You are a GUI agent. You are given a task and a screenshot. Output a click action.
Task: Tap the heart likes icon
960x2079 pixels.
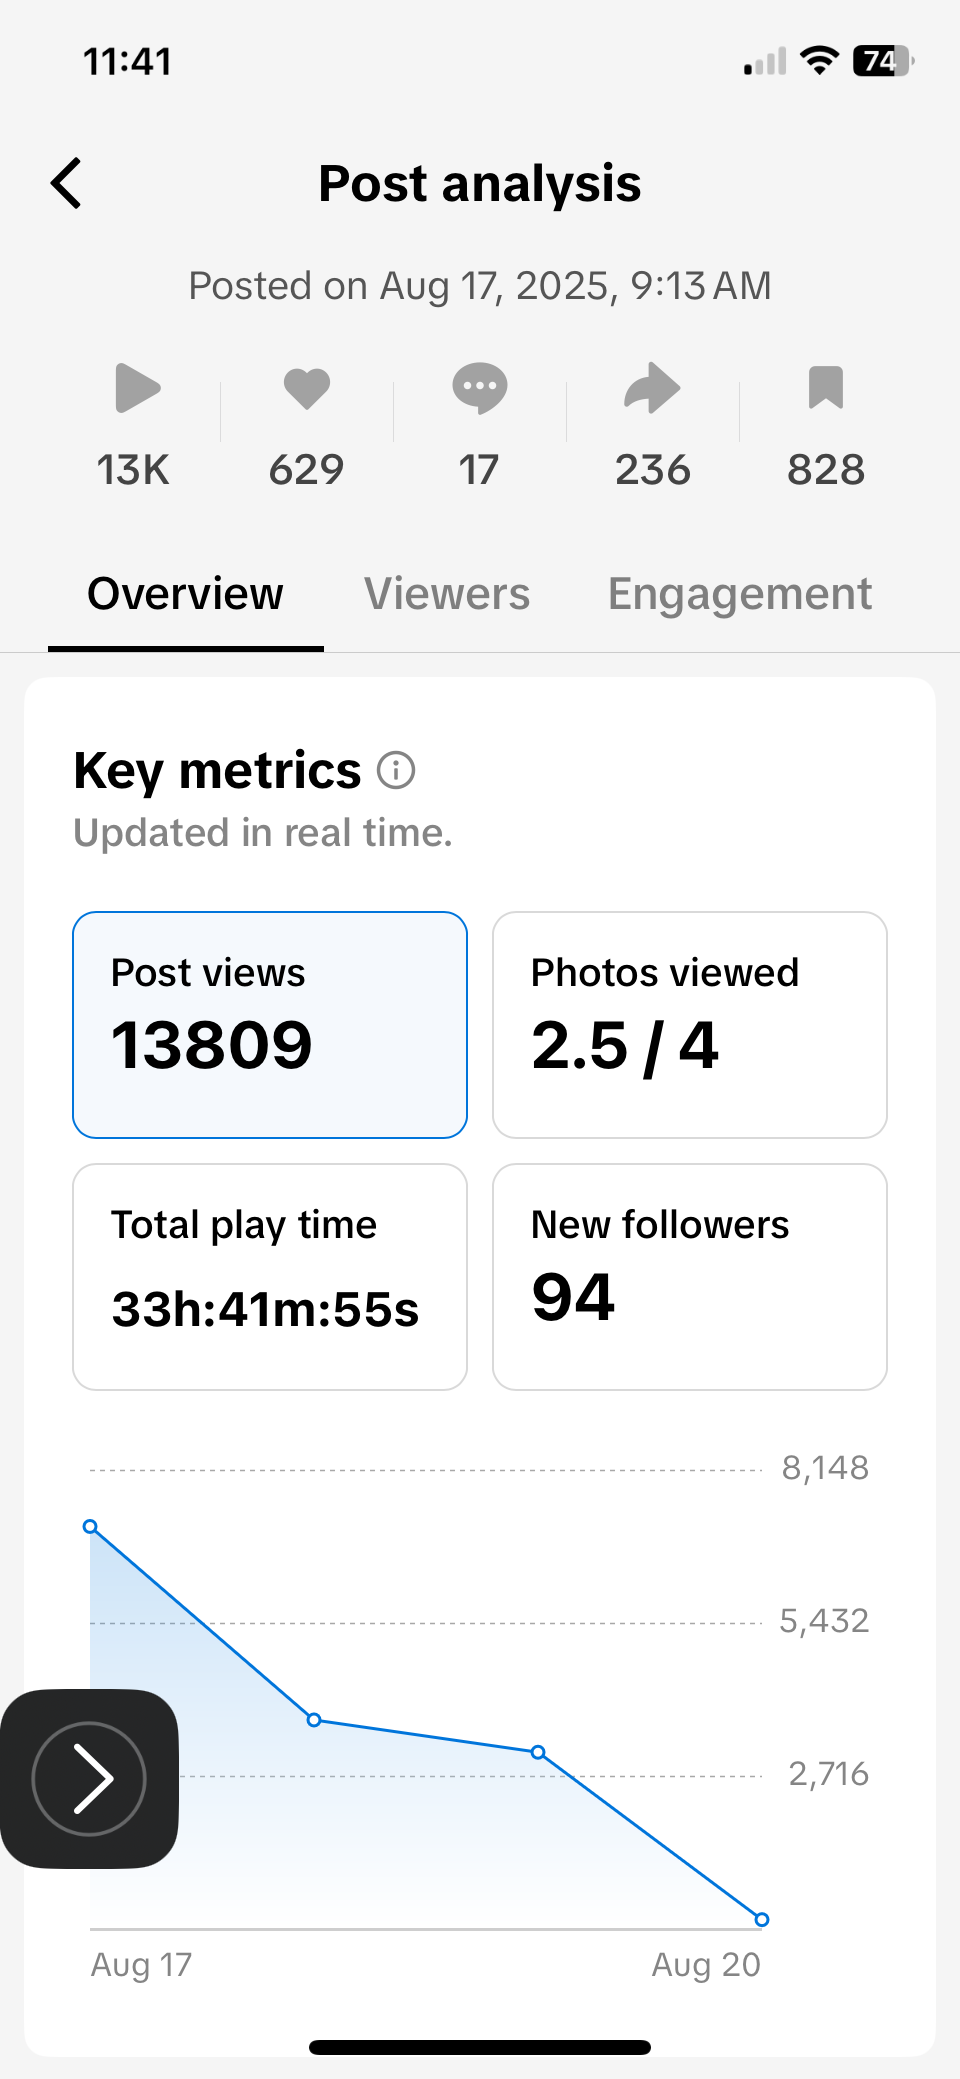coord(306,388)
